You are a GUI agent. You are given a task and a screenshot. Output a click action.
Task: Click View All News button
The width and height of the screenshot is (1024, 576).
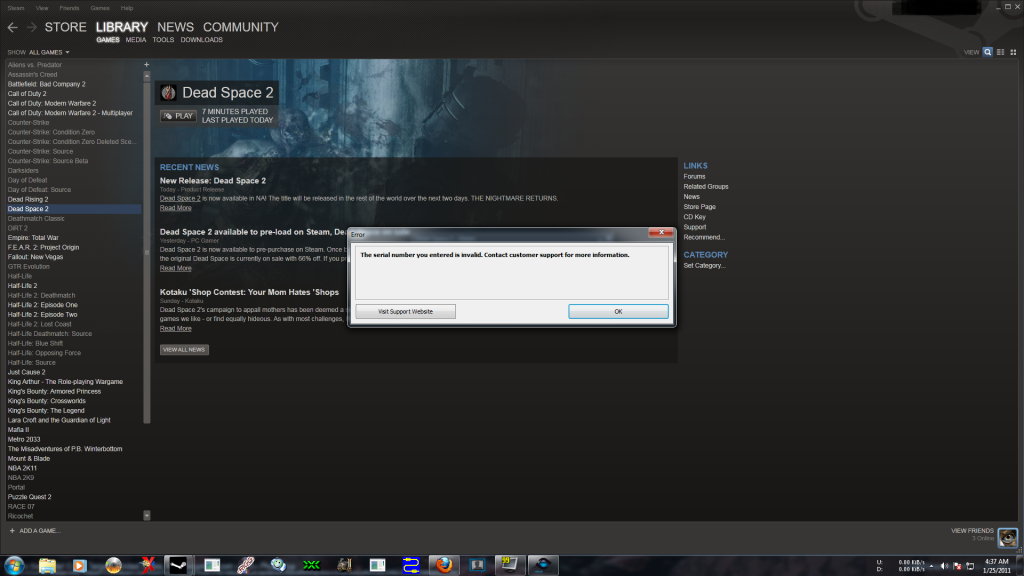(x=184, y=350)
